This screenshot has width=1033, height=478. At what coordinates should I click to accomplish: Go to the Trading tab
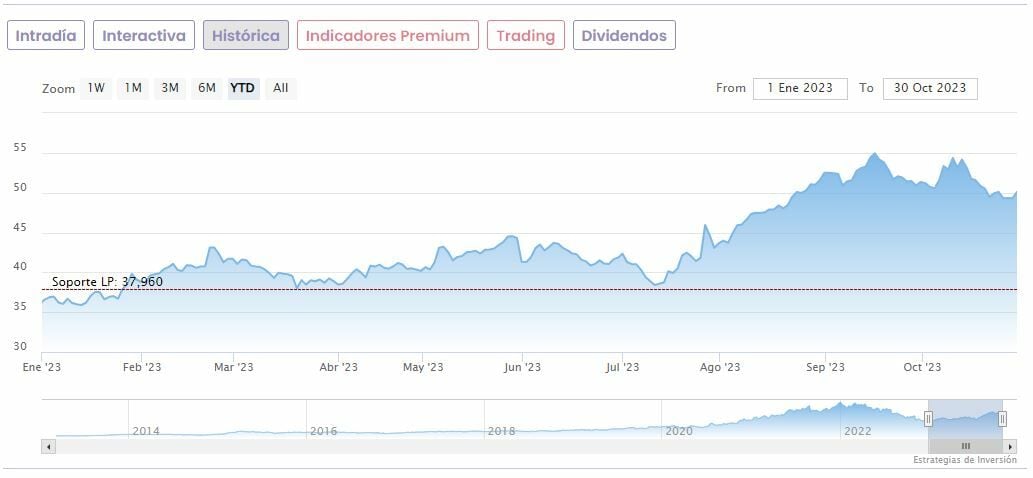point(525,36)
